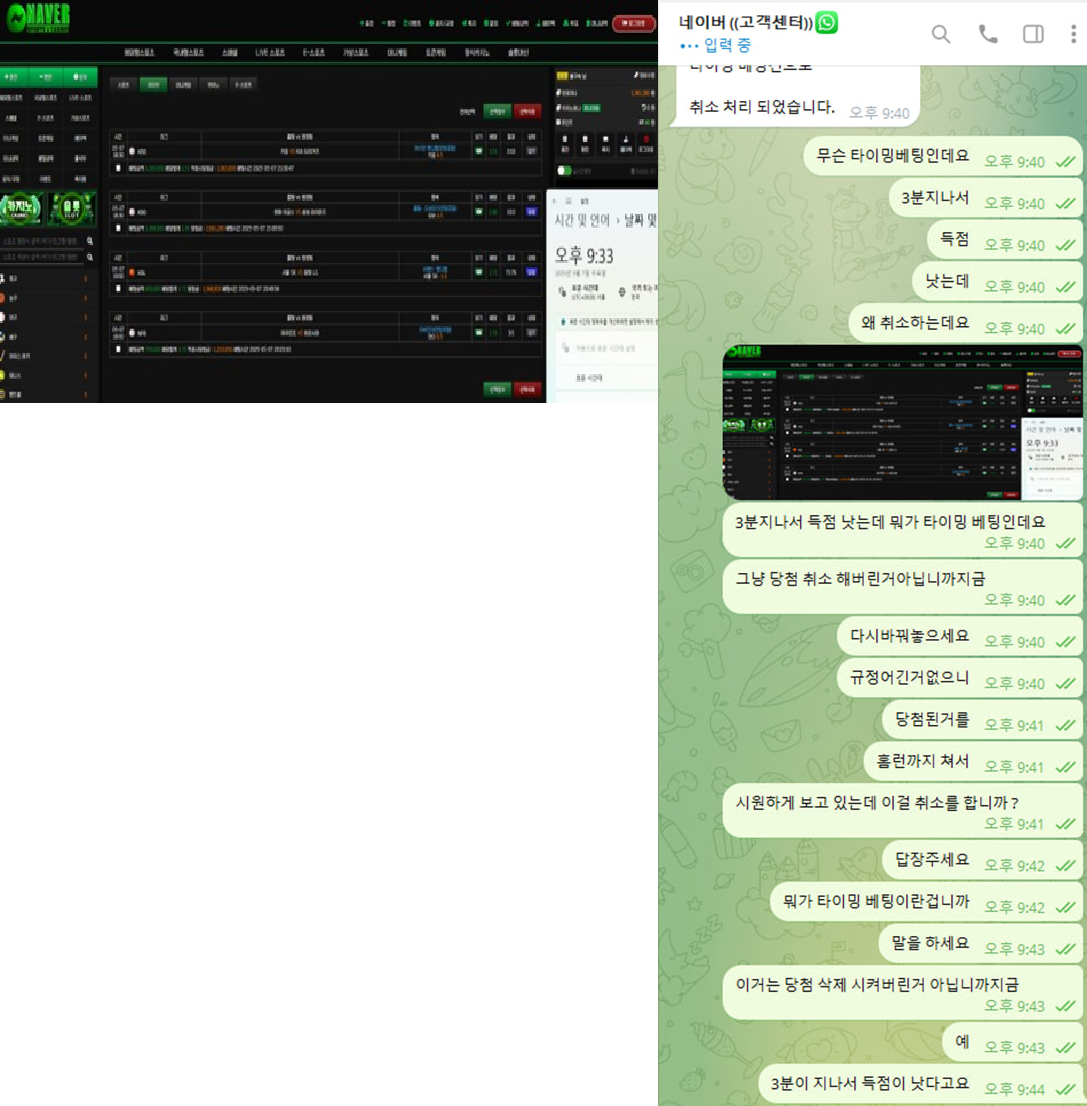Image resolution: width=1087 pixels, height=1106 pixels.
Task: Select the message '왜 취소하는데요'
Action: point(966,324)
